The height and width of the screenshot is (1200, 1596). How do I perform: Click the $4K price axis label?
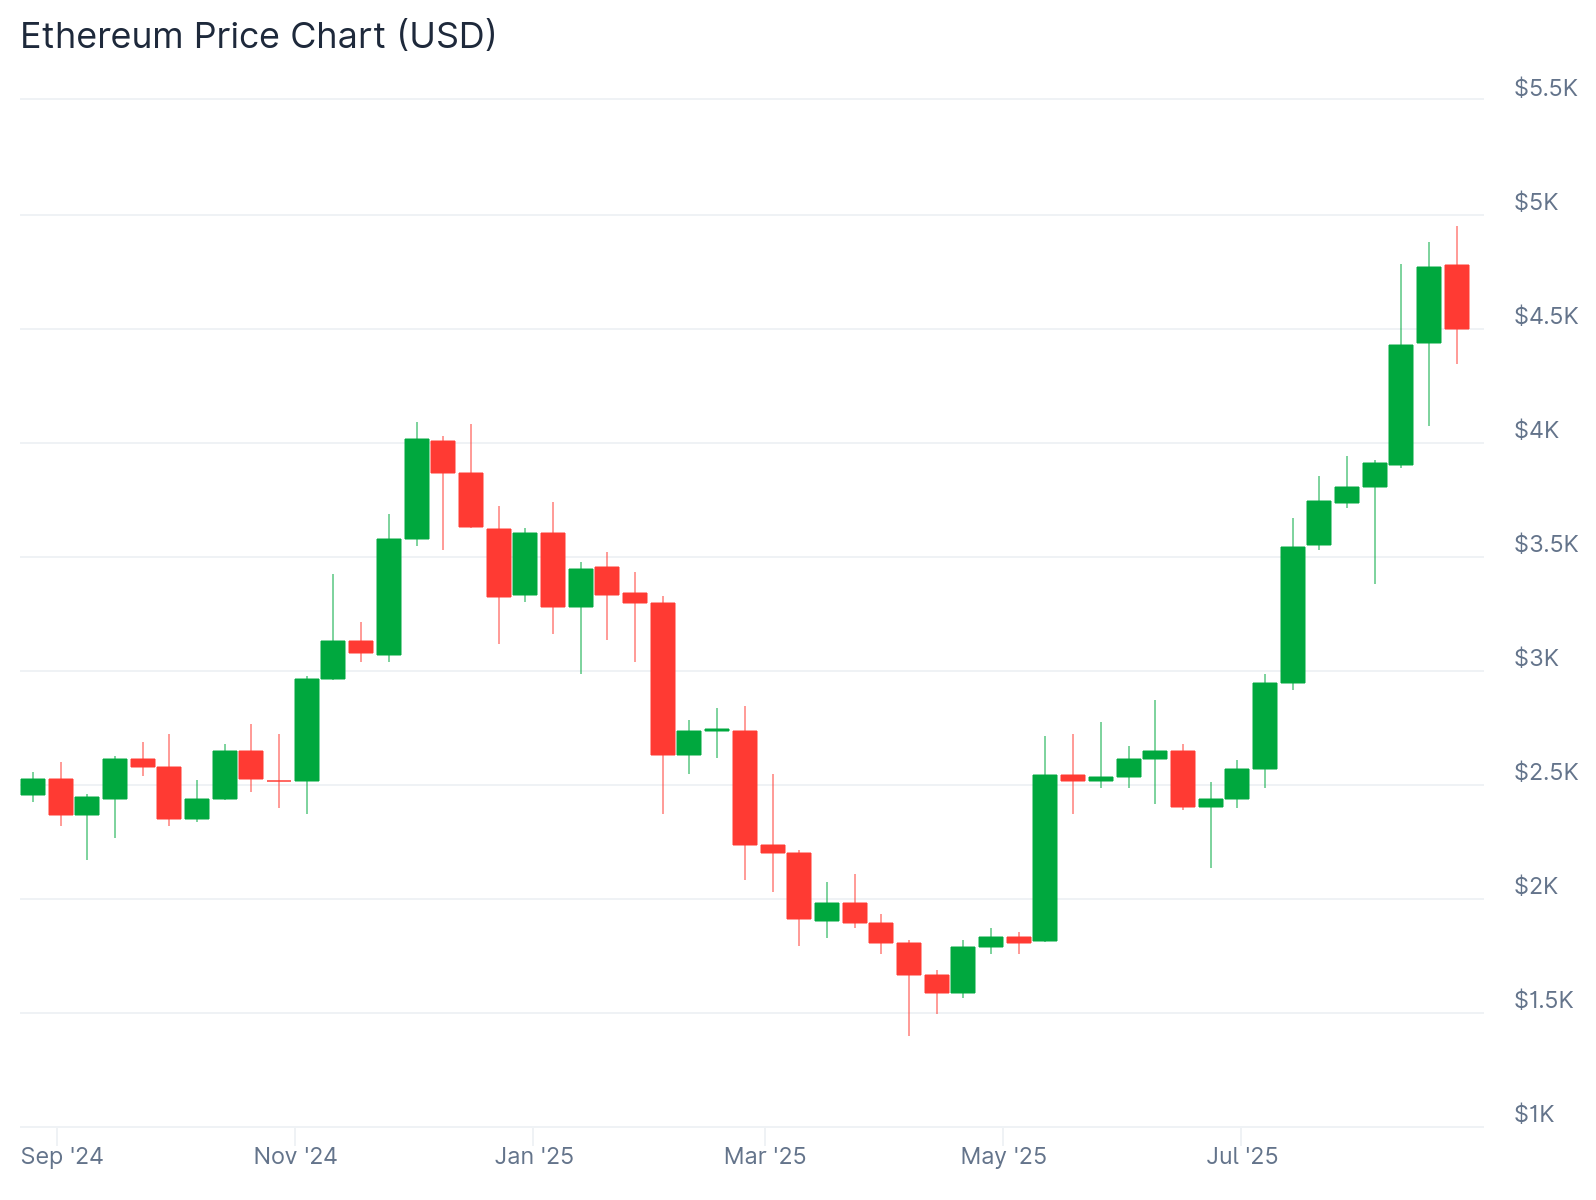(1536, 430)
